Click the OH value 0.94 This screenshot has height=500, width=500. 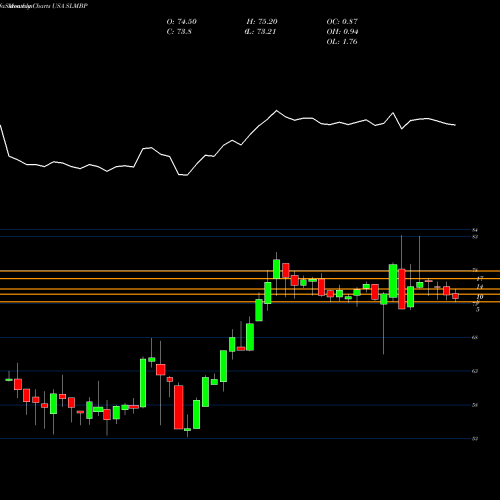coord(350,32)
